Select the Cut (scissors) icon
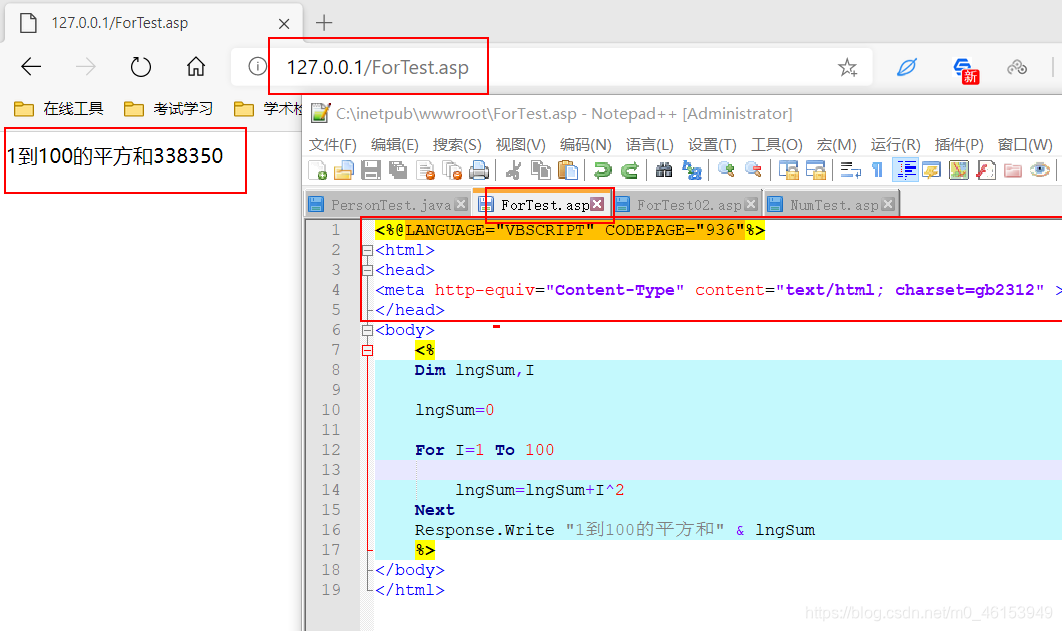The width and height of the screenshot is (1062, 631). pyautogui.click(x=515, y=170)
